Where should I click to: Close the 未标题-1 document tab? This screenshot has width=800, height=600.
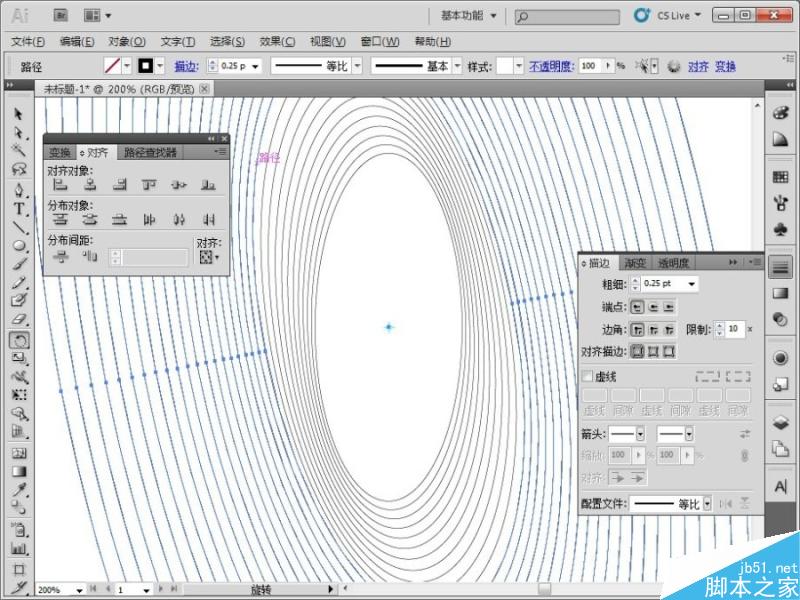pyautogui.click(x=204, y=89)
